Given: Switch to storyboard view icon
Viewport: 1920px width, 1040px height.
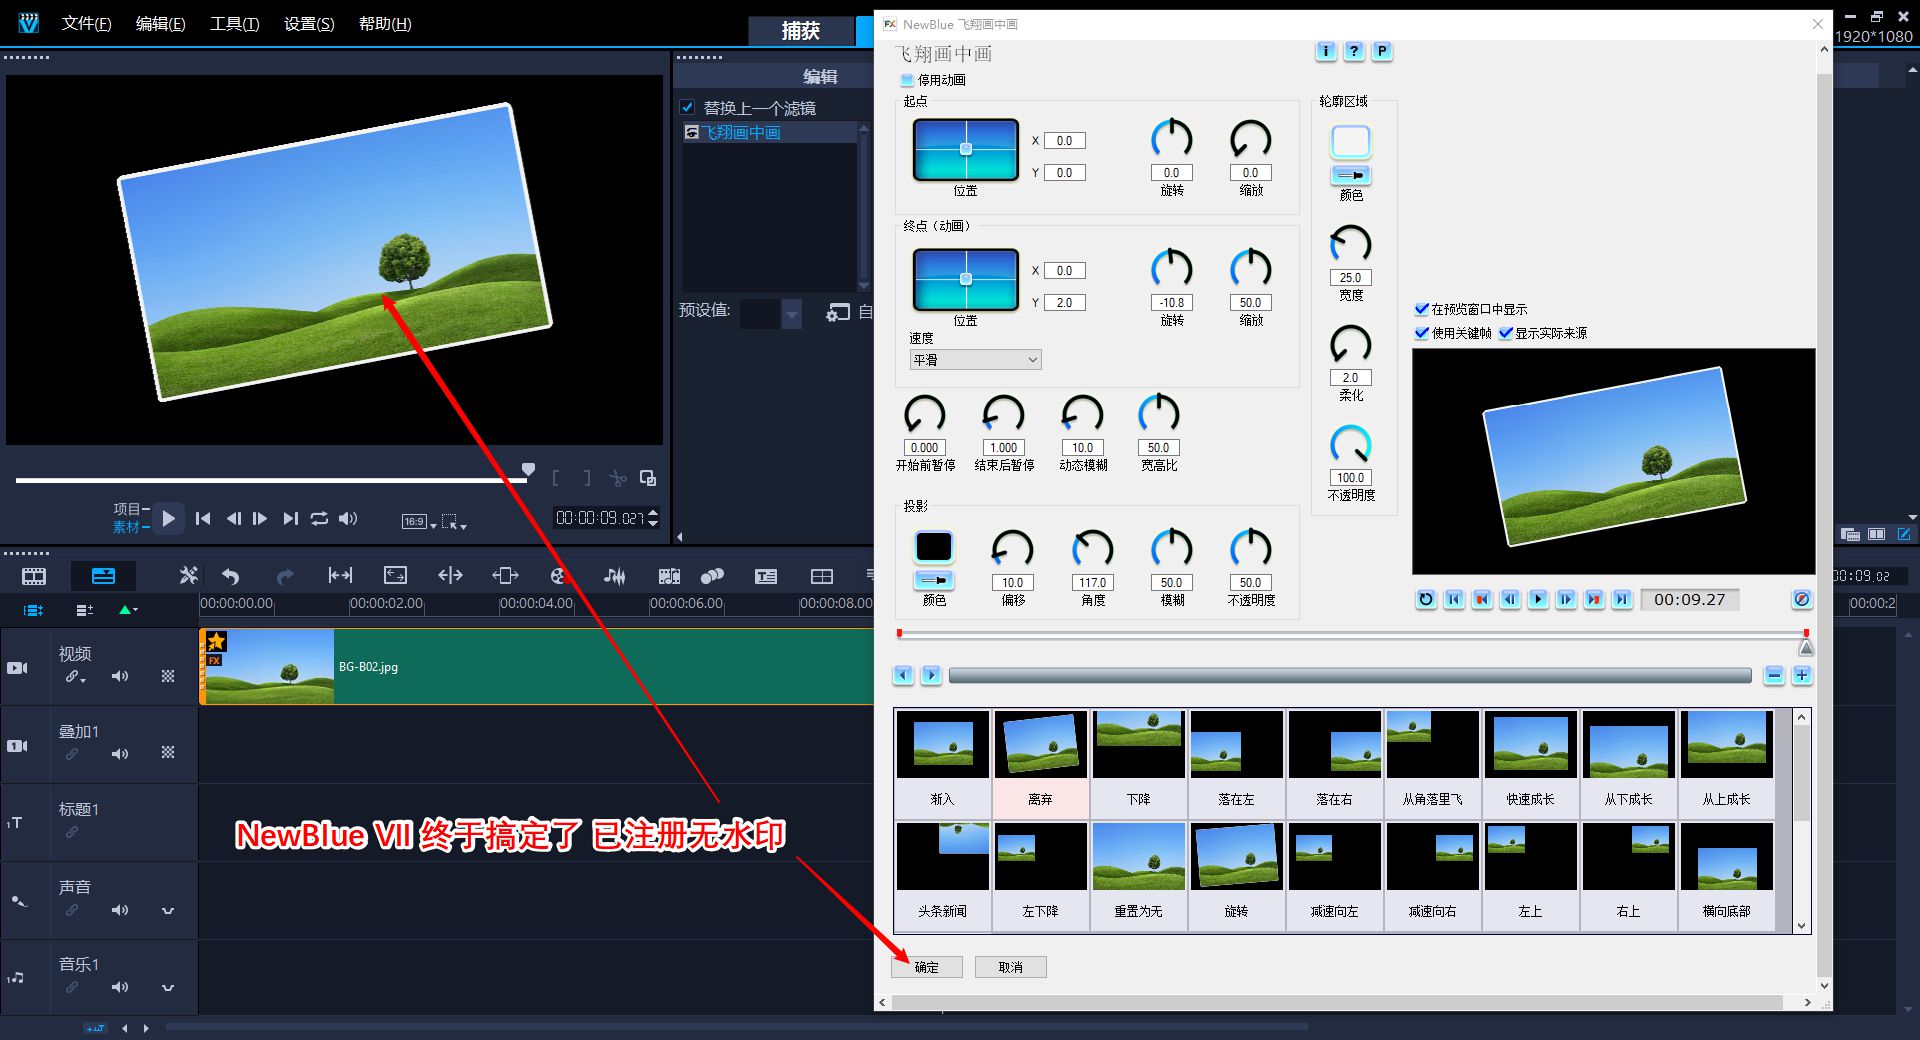Looking at the screenshot, I should (34, 576).
